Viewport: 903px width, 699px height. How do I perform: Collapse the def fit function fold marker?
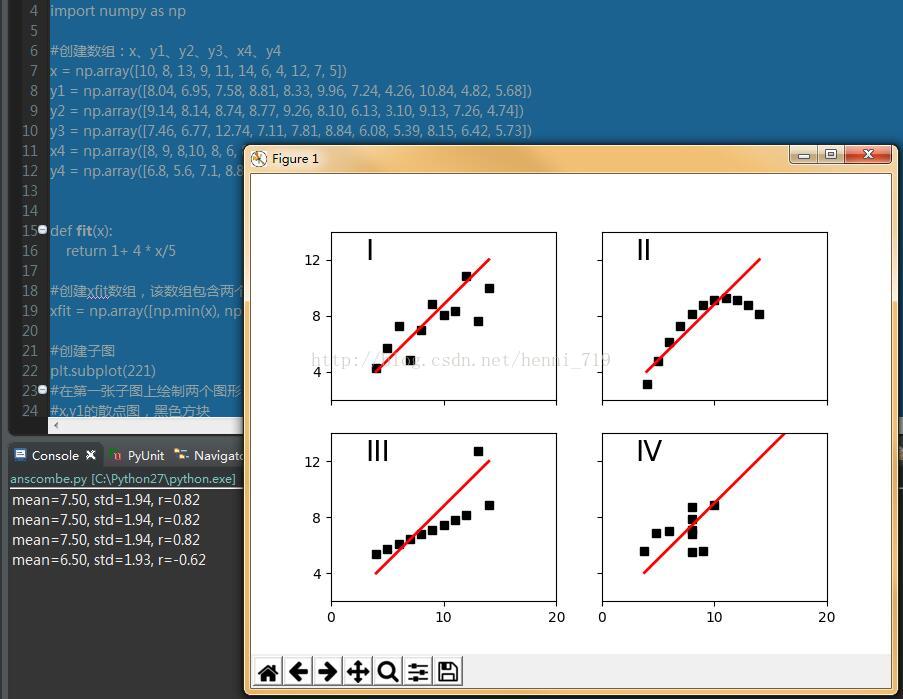pyautogui.click(x=43, y=230)
